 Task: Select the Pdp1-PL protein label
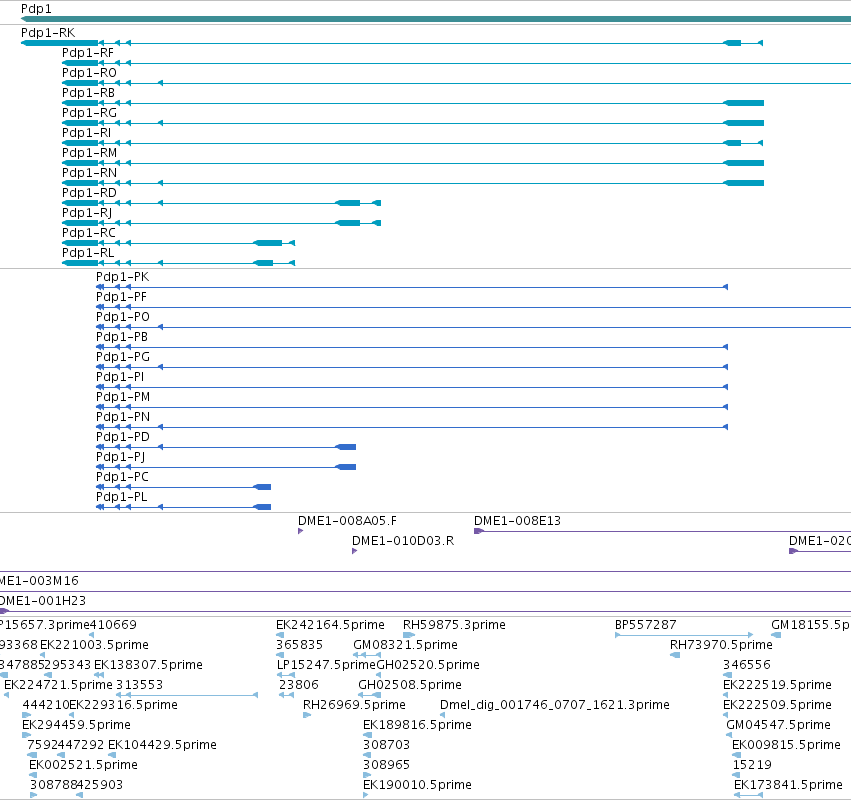(x=122, y=497)
